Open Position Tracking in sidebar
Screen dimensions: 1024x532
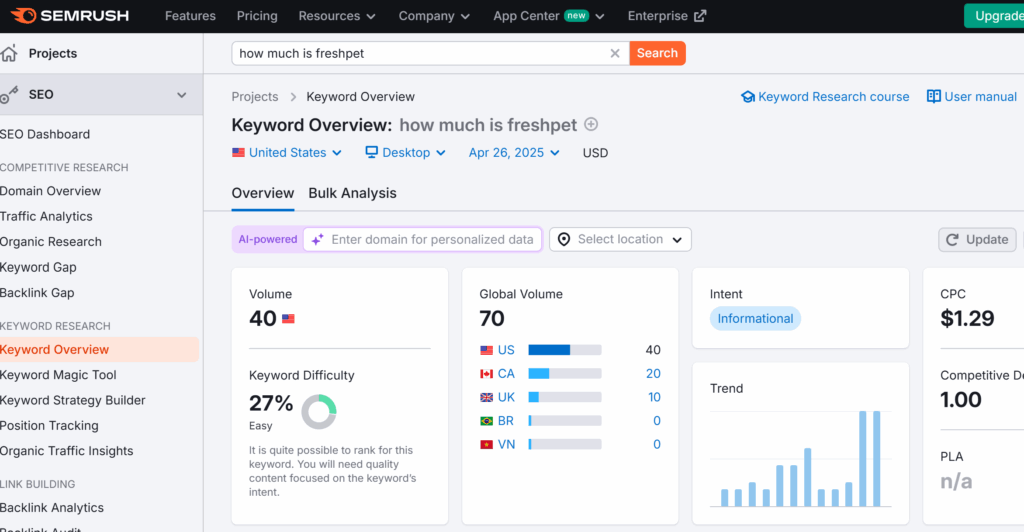click(49, 426)
